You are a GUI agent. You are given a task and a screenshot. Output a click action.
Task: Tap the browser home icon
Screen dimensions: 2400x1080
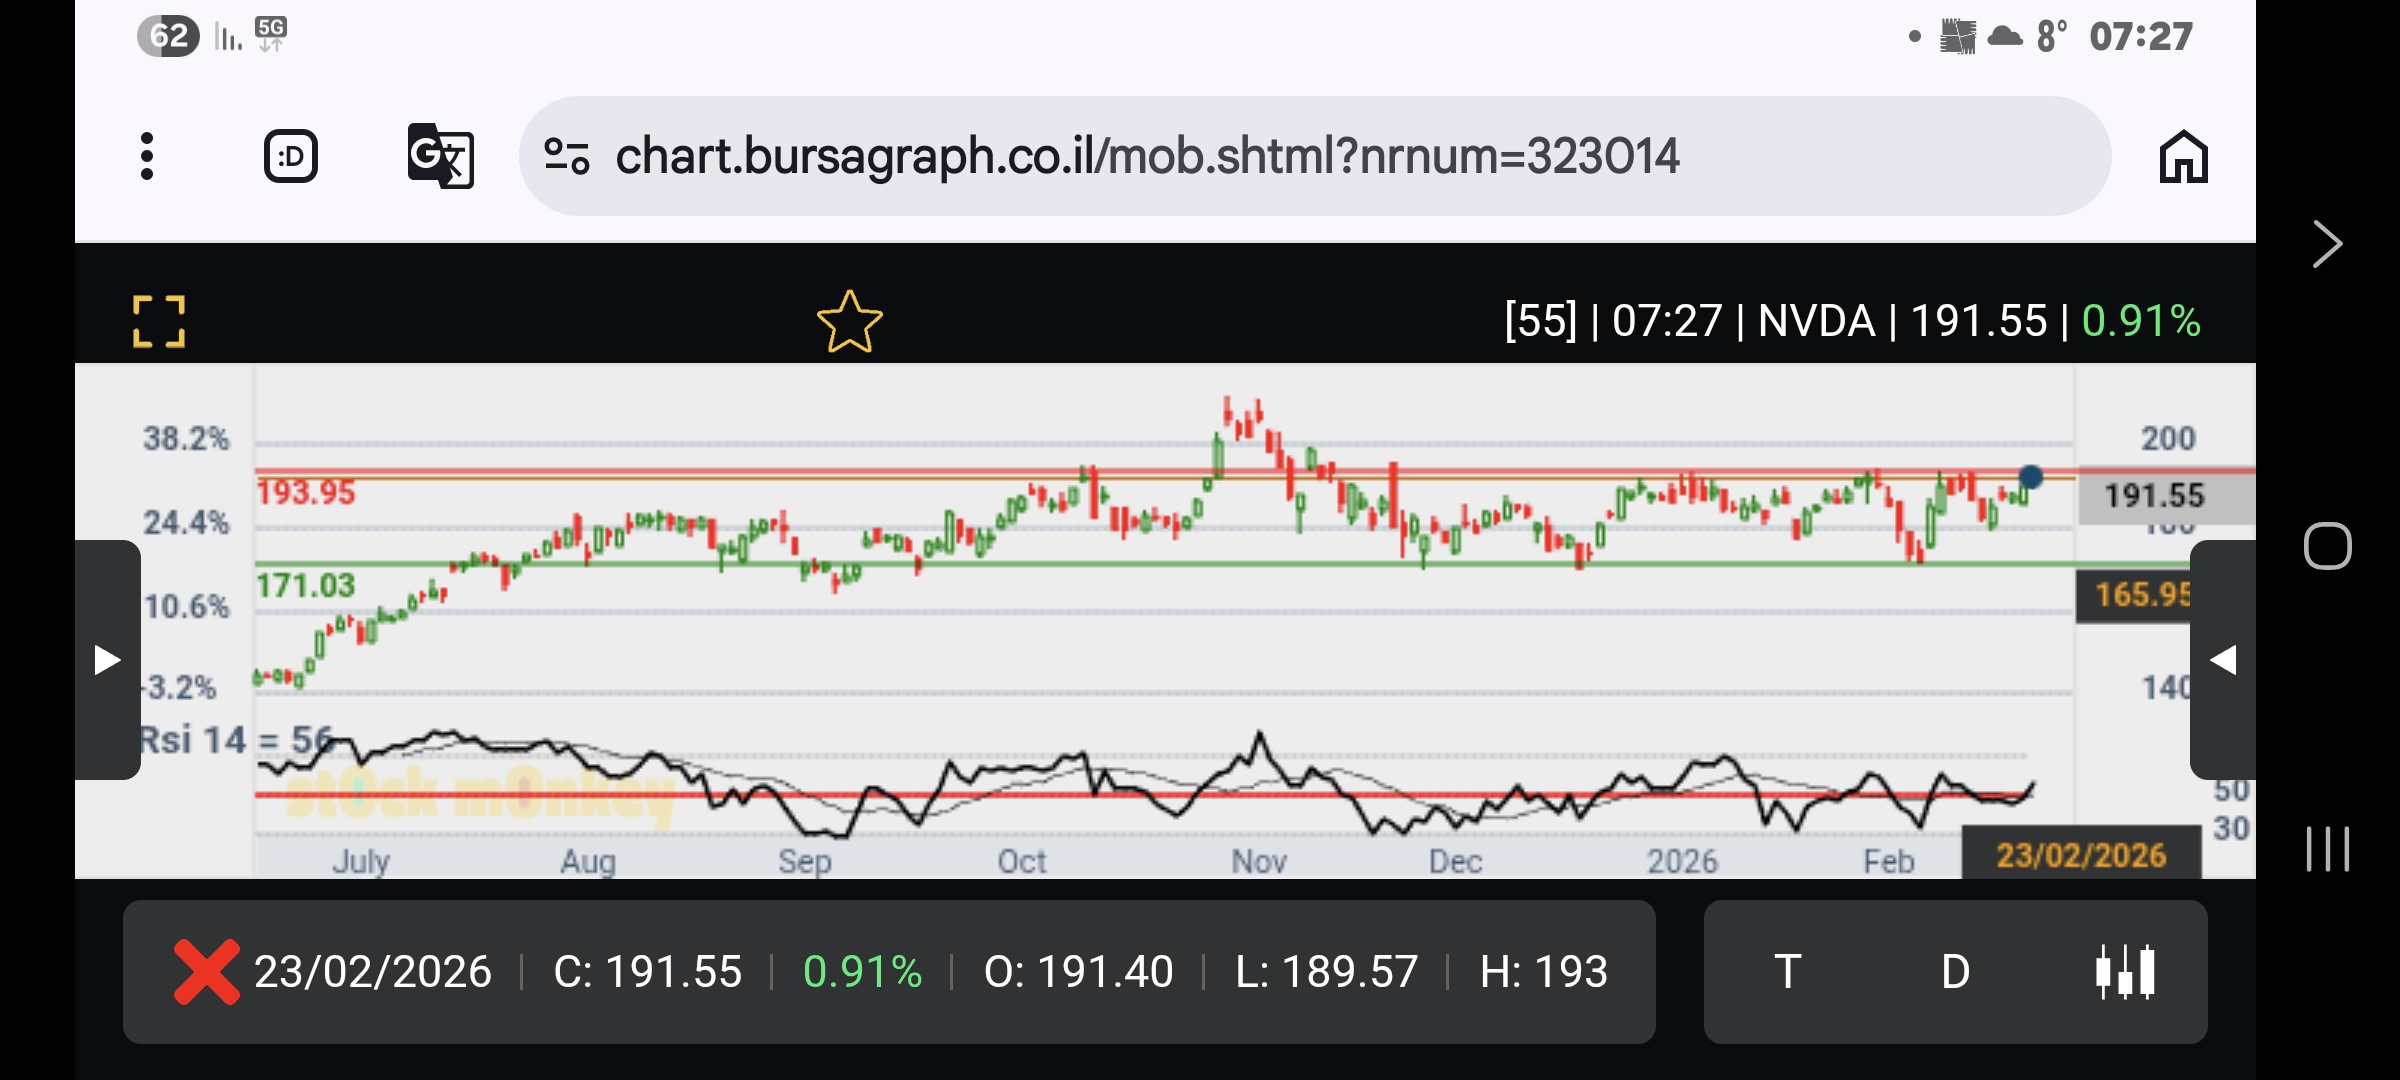tap(2183, 157)
